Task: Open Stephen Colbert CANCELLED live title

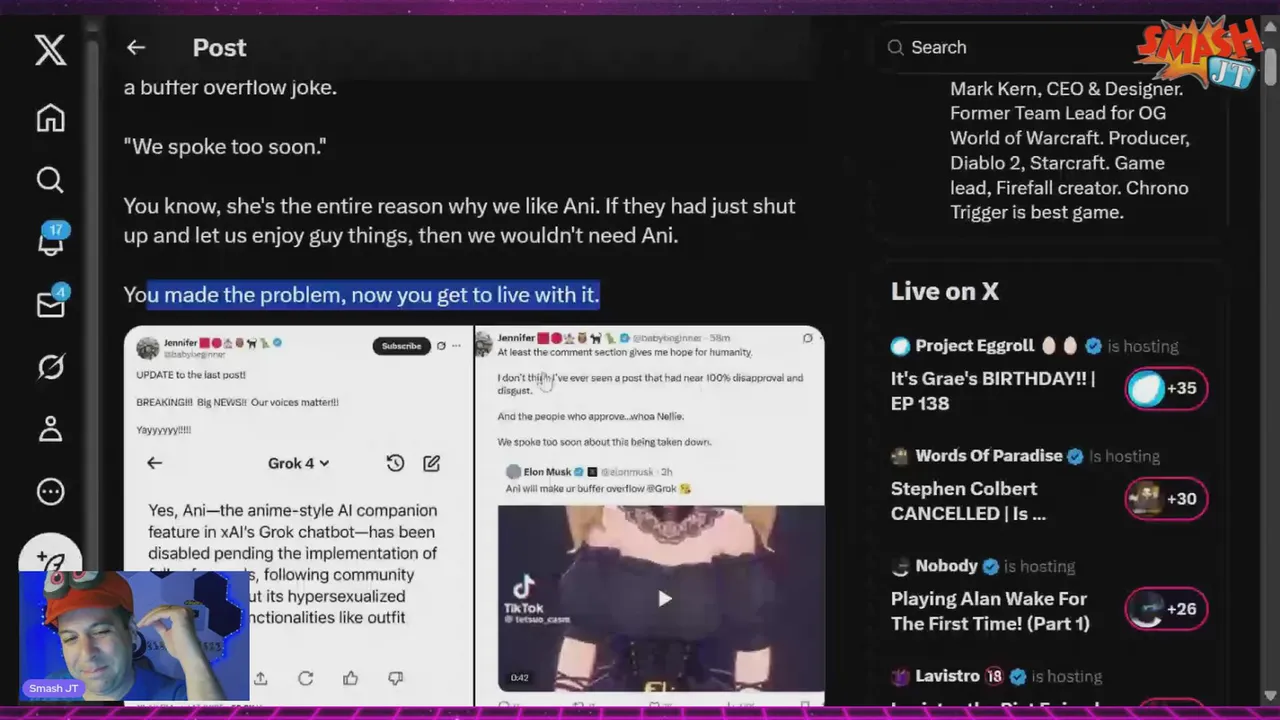Action: 968,501
